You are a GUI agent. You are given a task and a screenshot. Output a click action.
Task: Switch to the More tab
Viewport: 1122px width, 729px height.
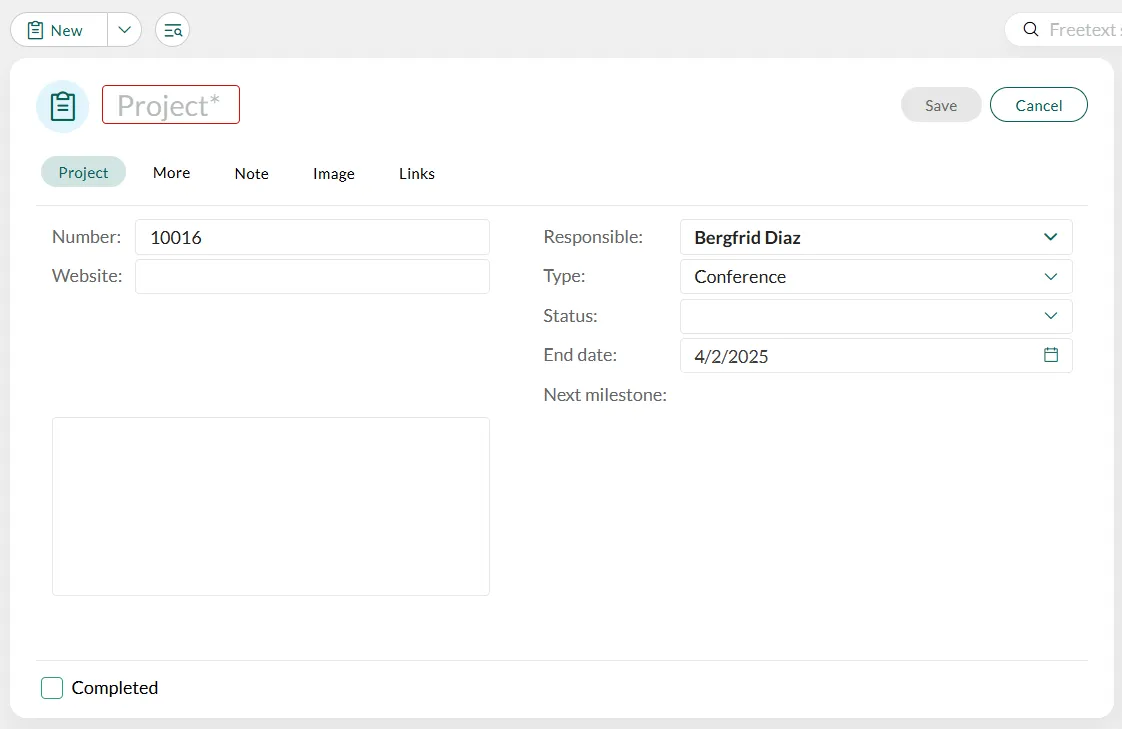pos(171,173)
